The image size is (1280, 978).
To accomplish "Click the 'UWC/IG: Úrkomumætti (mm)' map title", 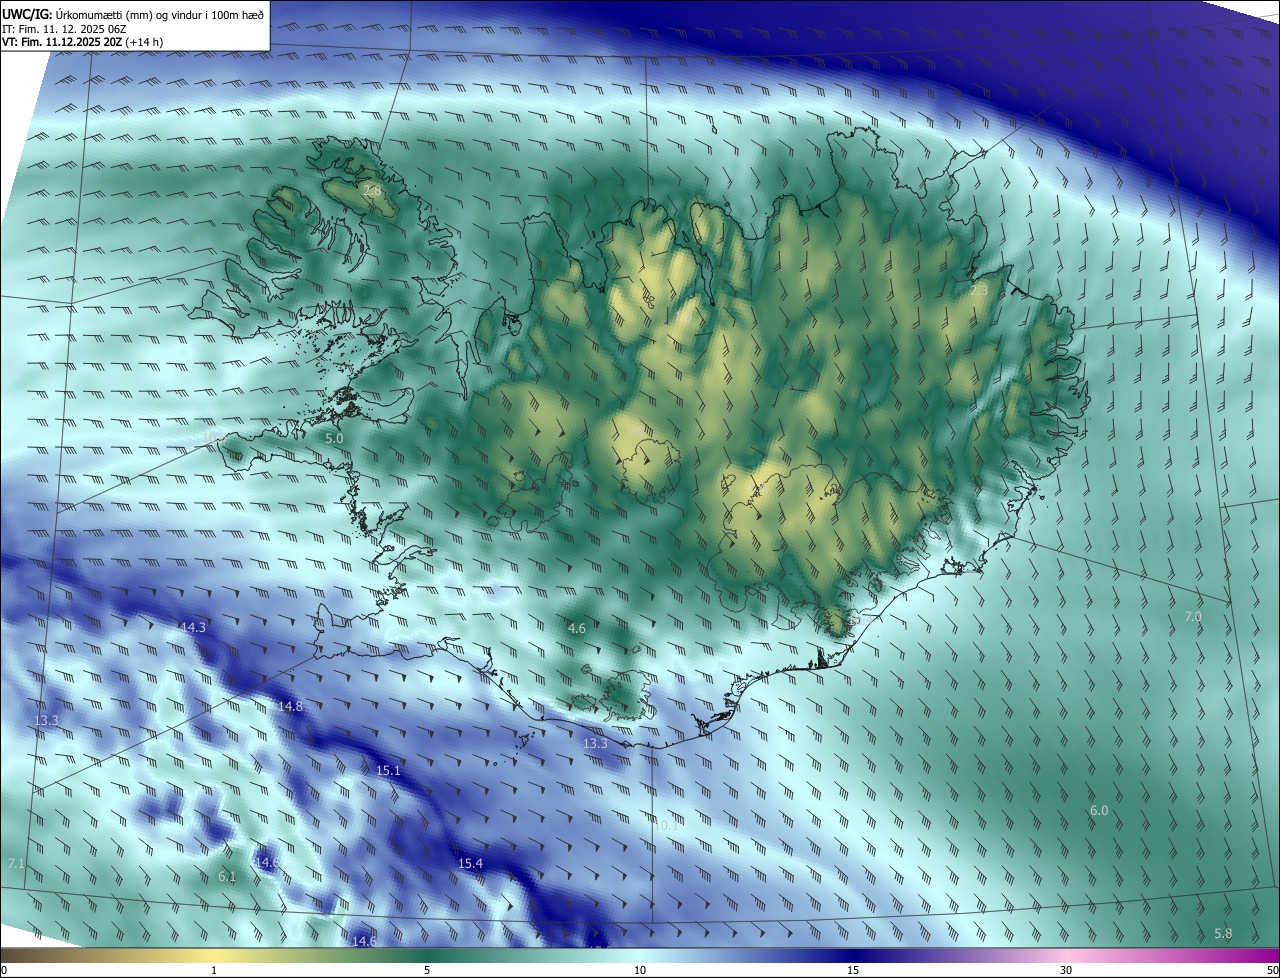I will click(x=133, y=14).
